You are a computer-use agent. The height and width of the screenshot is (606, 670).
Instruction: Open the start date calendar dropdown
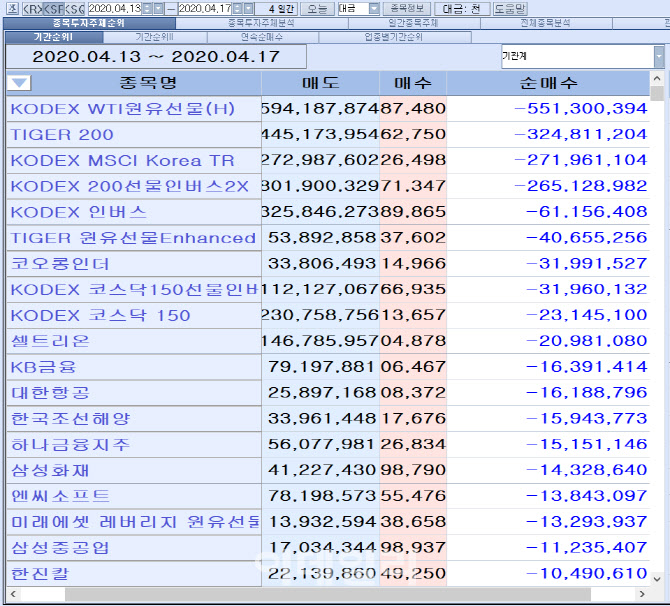coord(158,9)
